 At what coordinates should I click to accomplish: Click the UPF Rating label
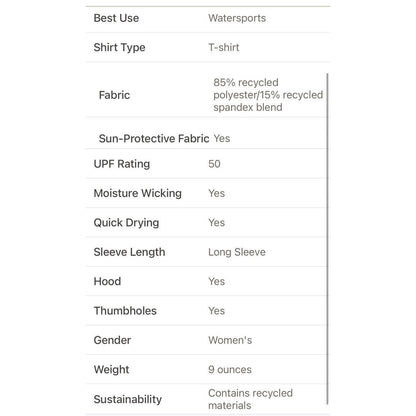click(122, 164)
